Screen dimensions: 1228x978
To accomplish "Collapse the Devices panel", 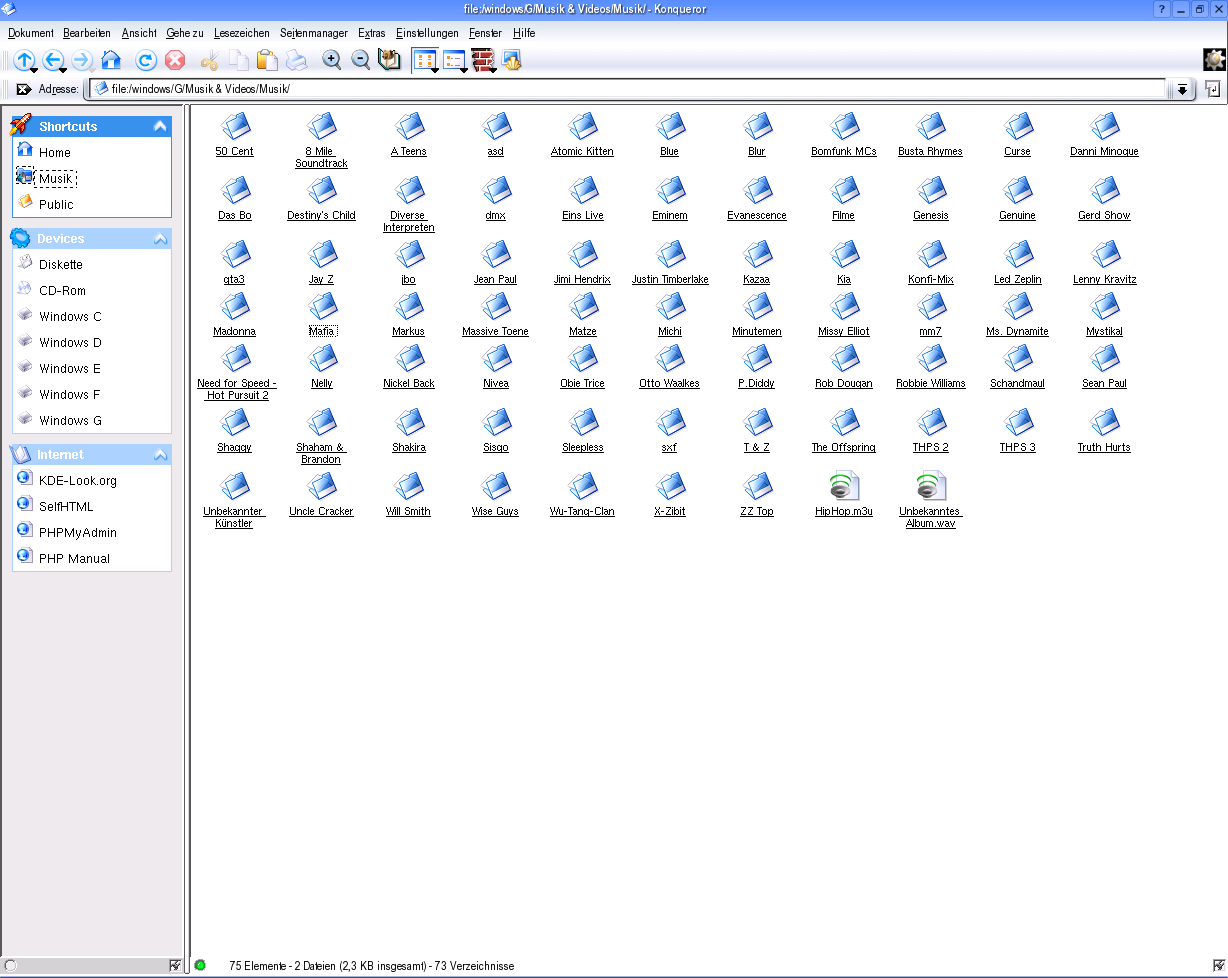I will pos(160,238).
